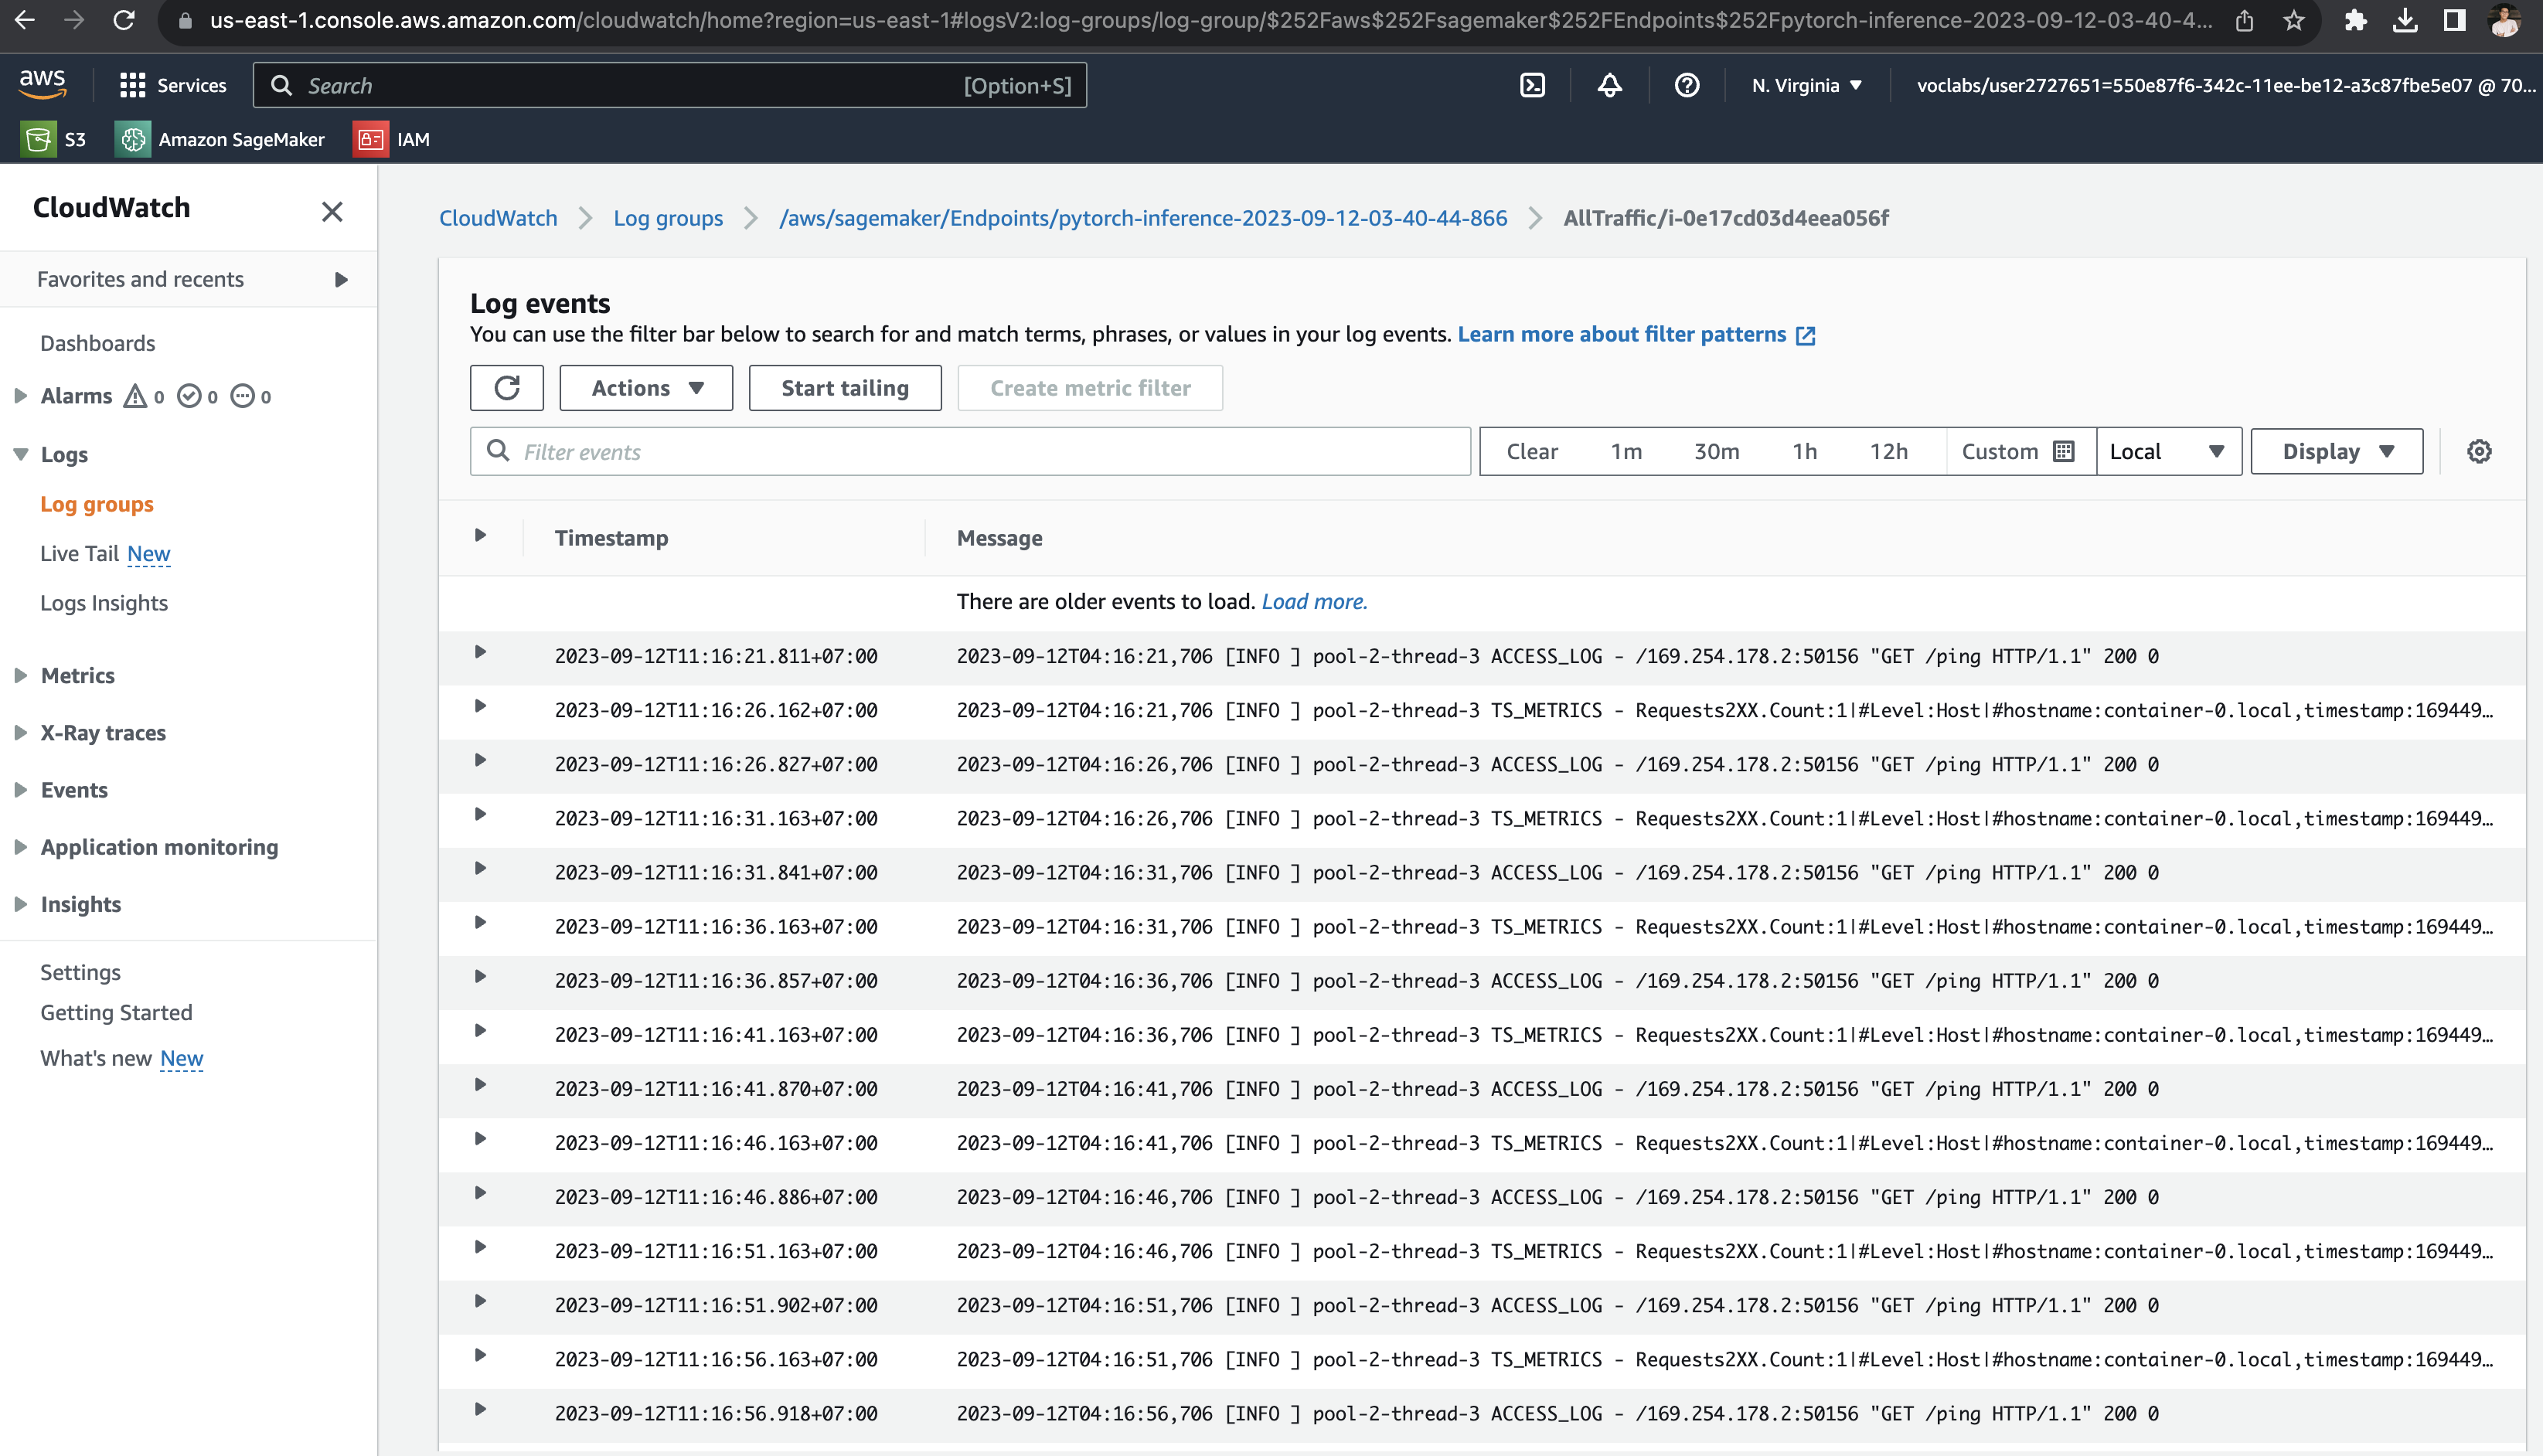Expand all rows via header arrow
Image resolution: width=2543 pixels, height=1456 pixels.
pyautogui.click(x=480, y=536)
